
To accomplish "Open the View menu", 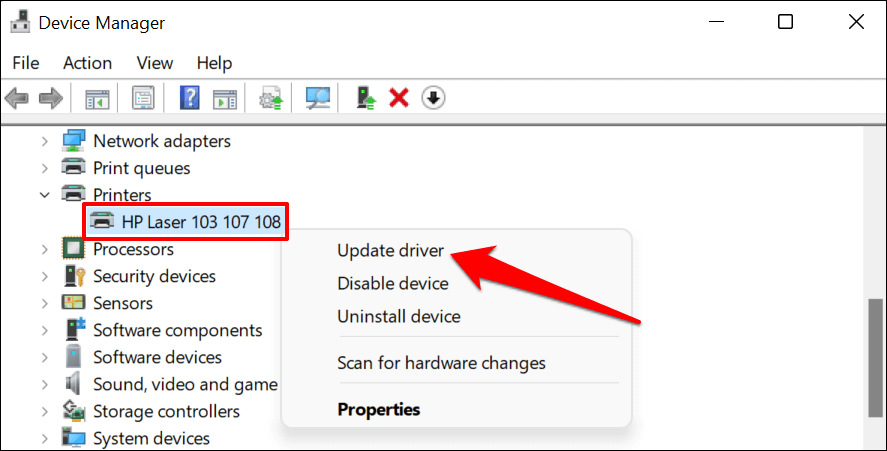I will 154,63.
